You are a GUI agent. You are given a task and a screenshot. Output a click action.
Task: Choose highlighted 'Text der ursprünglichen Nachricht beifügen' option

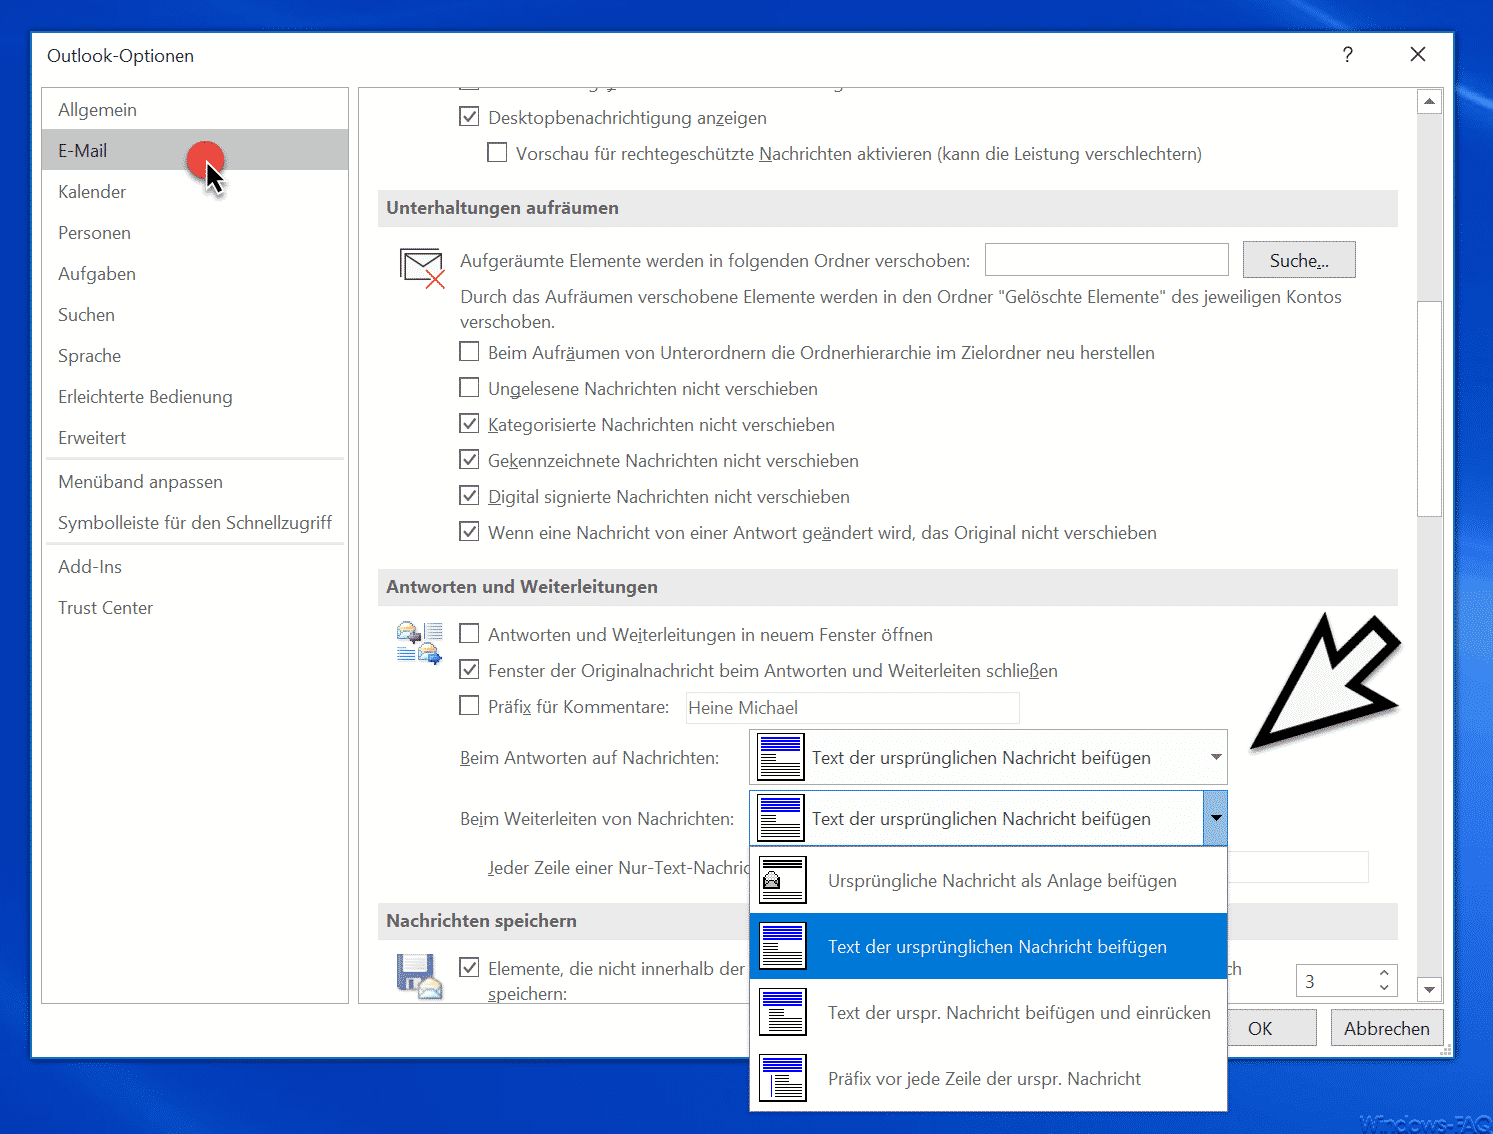tap(988, 946)
